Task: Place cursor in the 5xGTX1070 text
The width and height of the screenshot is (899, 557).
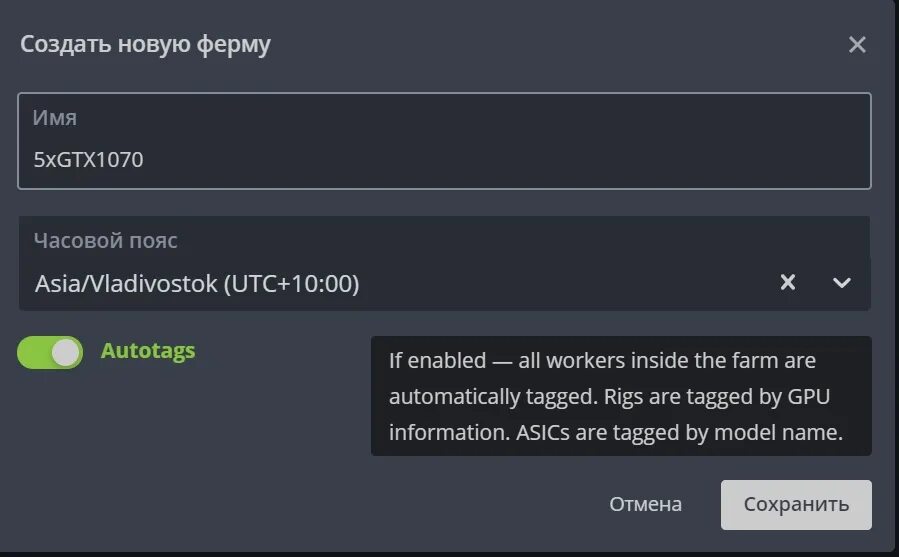Action: click(88, 159)
